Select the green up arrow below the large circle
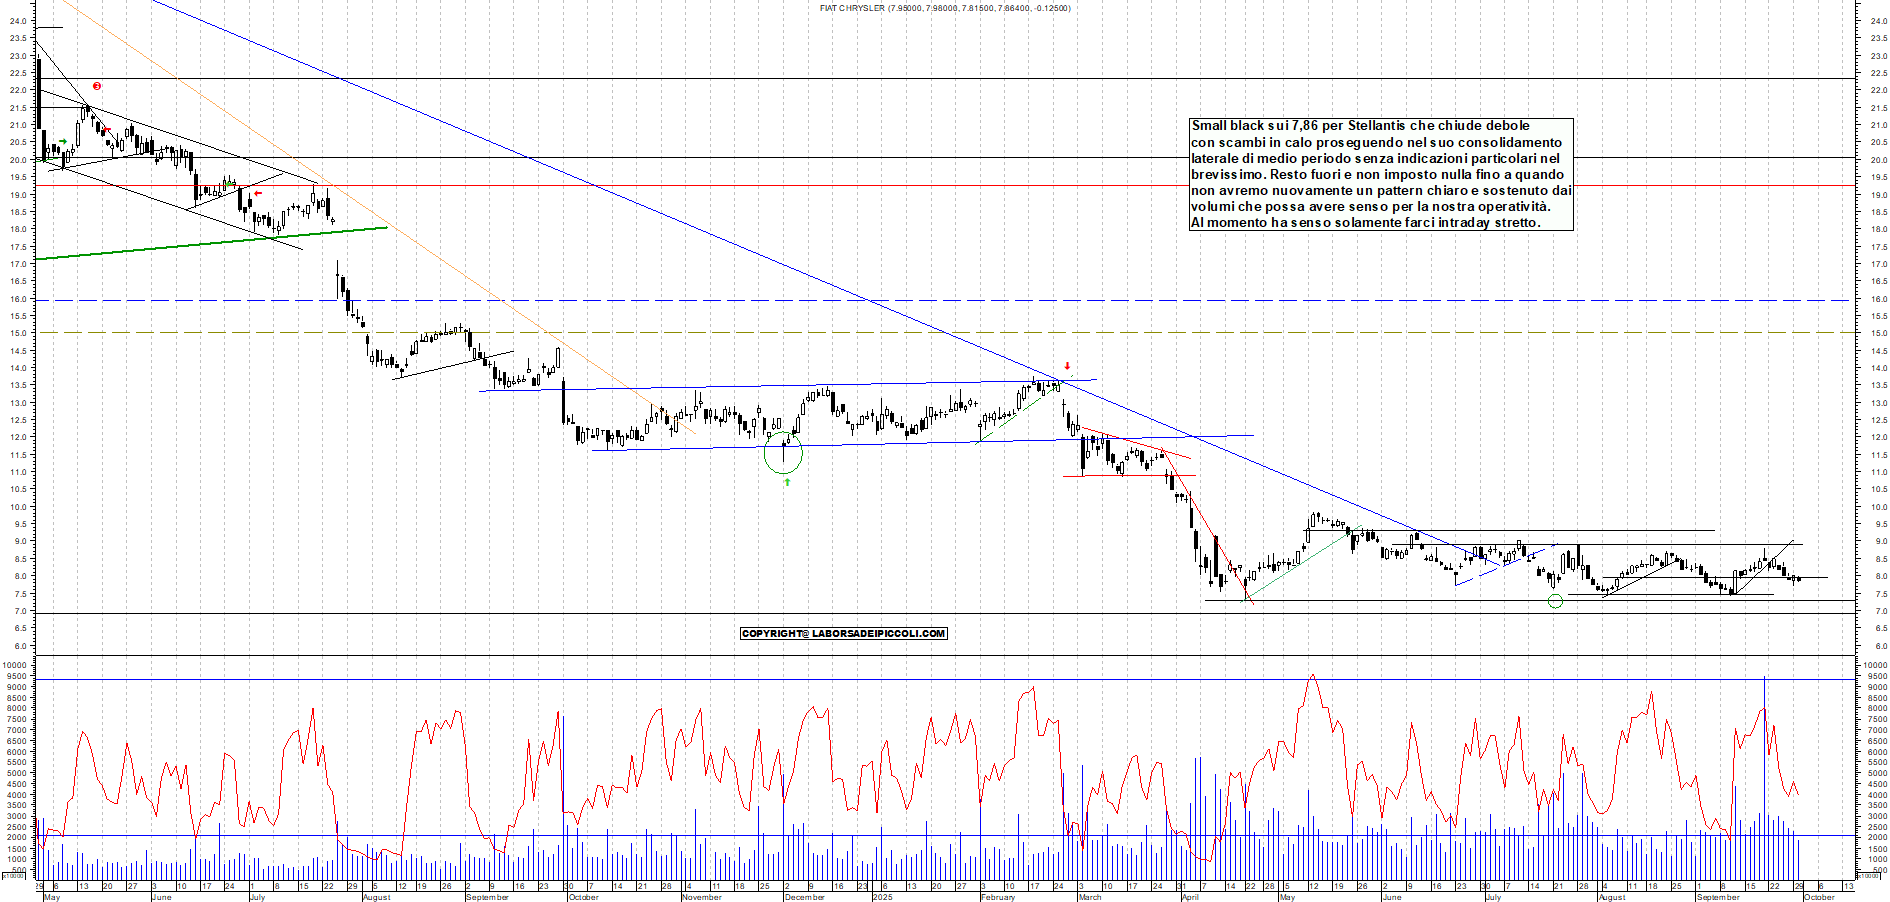 [x=787, y=482]
